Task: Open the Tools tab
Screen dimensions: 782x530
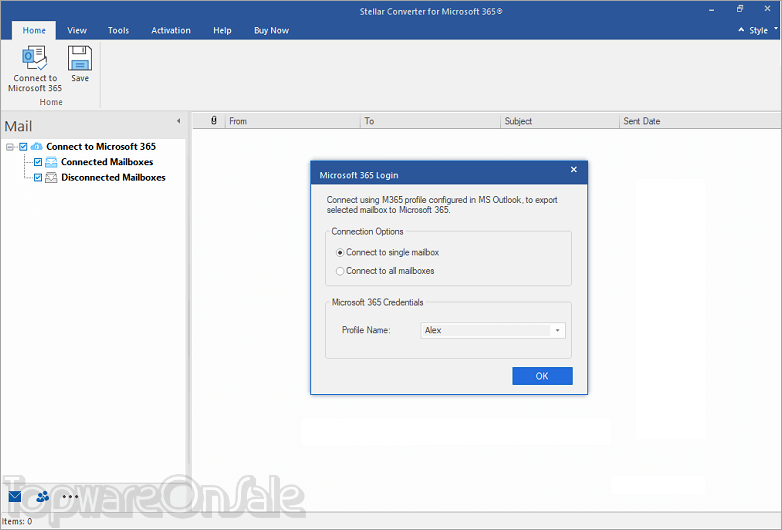Action: coord(118,30)
